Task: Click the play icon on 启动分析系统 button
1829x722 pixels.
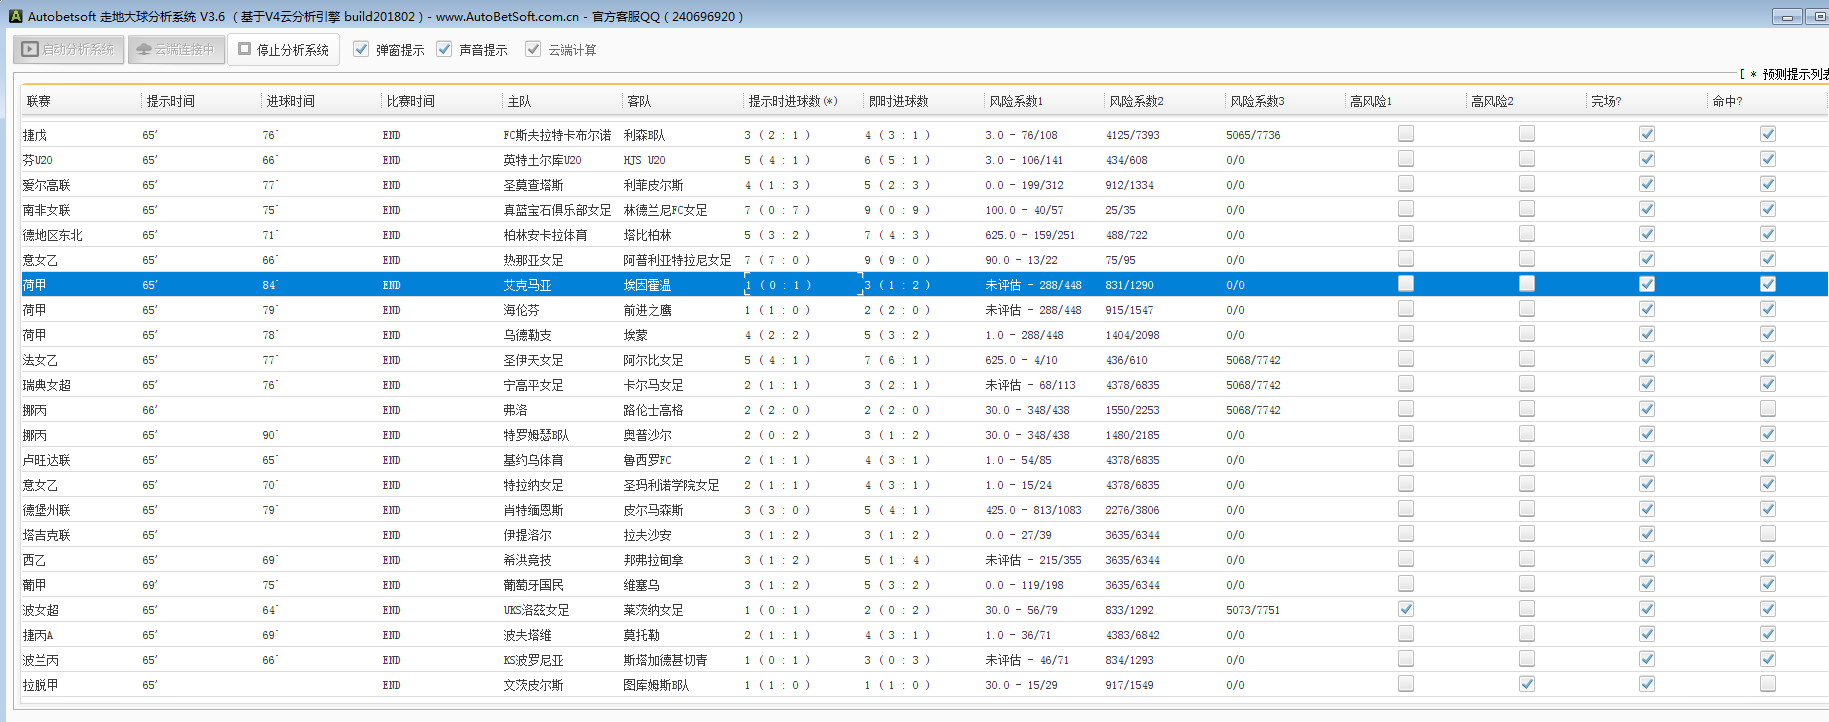Action: (30, 49)
